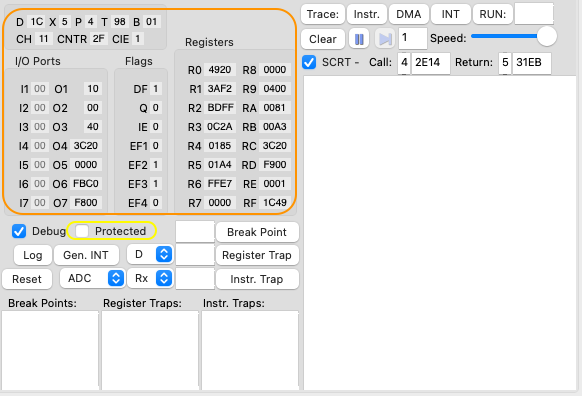
Task: Open the Rx dropdown selector
Action: [150, 278]
